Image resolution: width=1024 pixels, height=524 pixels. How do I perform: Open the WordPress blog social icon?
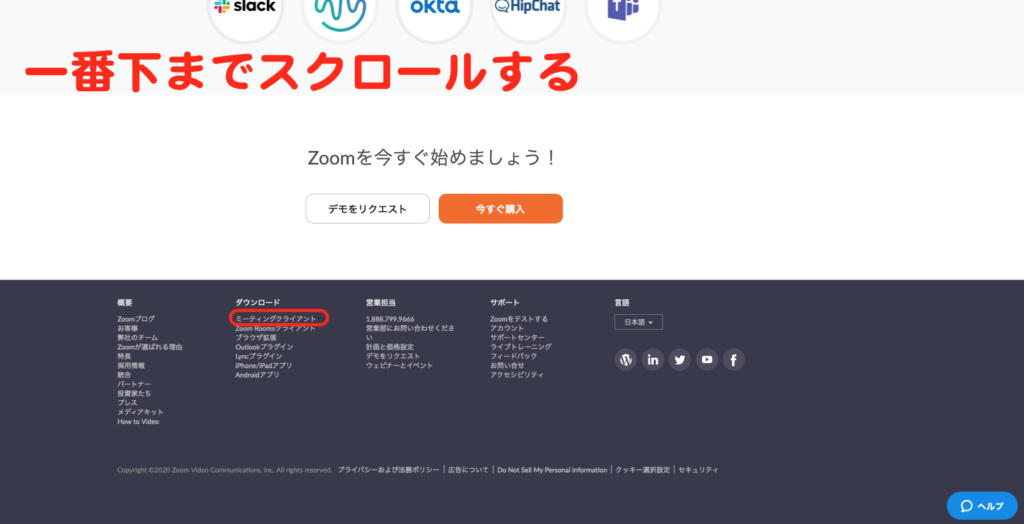(x=626, y=359)
